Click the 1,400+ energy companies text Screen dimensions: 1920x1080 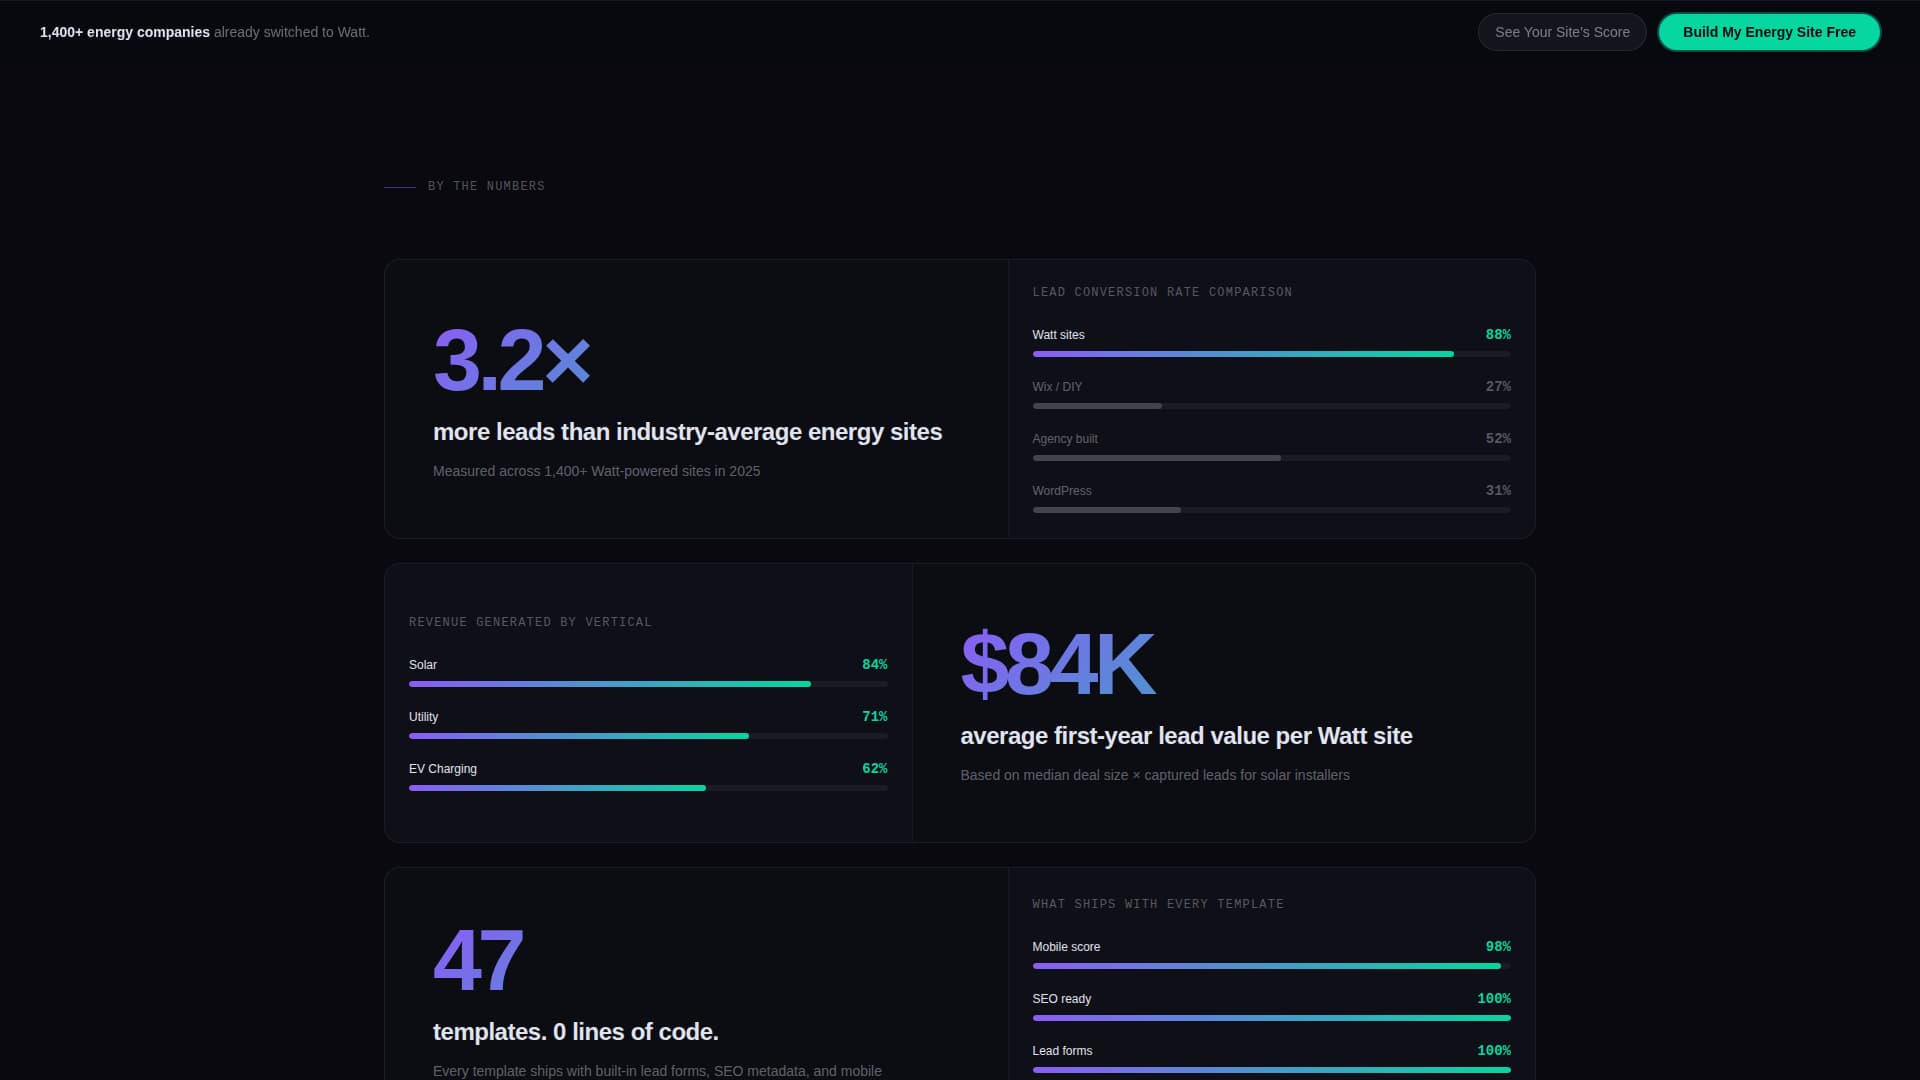click(x=124, y=31)
